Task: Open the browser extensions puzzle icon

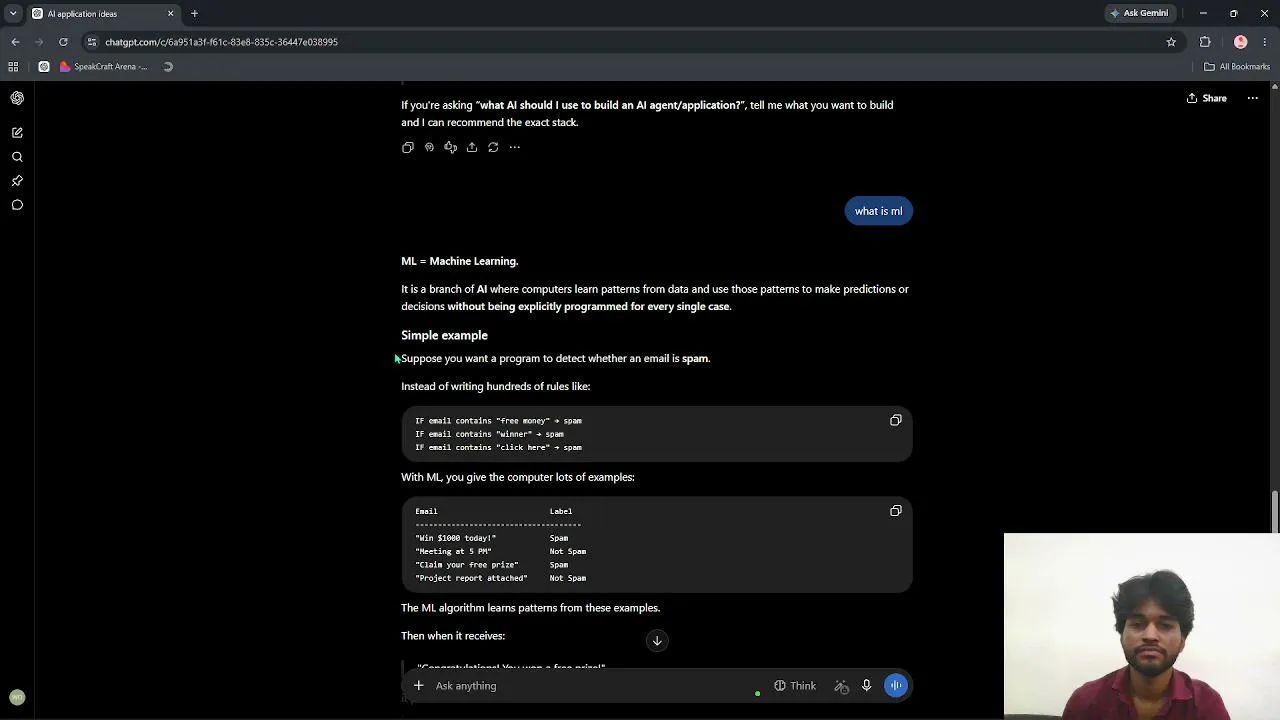Action: point(1205,42)
